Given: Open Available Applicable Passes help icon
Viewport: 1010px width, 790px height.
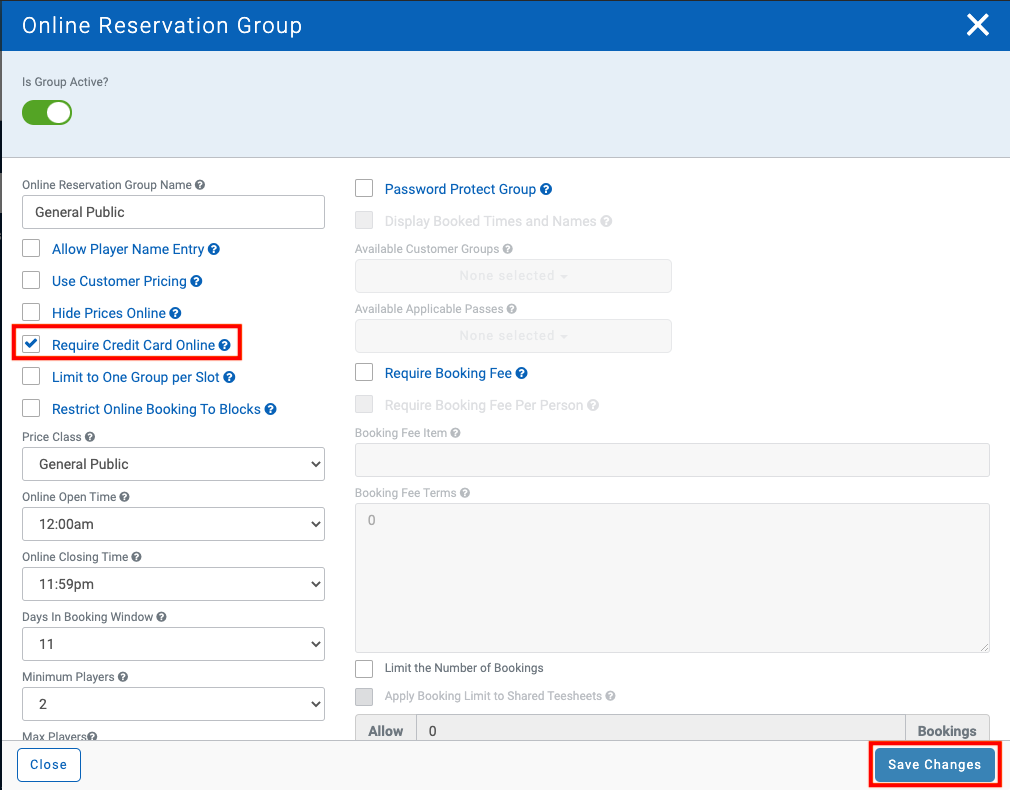Looking at the screenshot, I should pyautogui.click(x=511, y=309).
